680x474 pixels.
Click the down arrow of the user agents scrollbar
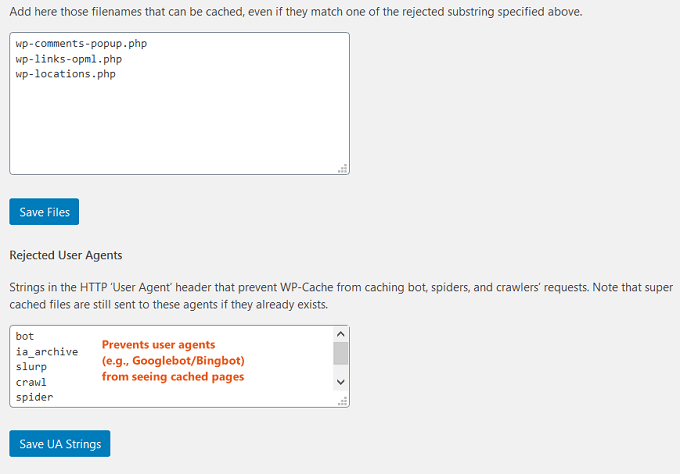point(340,382)
